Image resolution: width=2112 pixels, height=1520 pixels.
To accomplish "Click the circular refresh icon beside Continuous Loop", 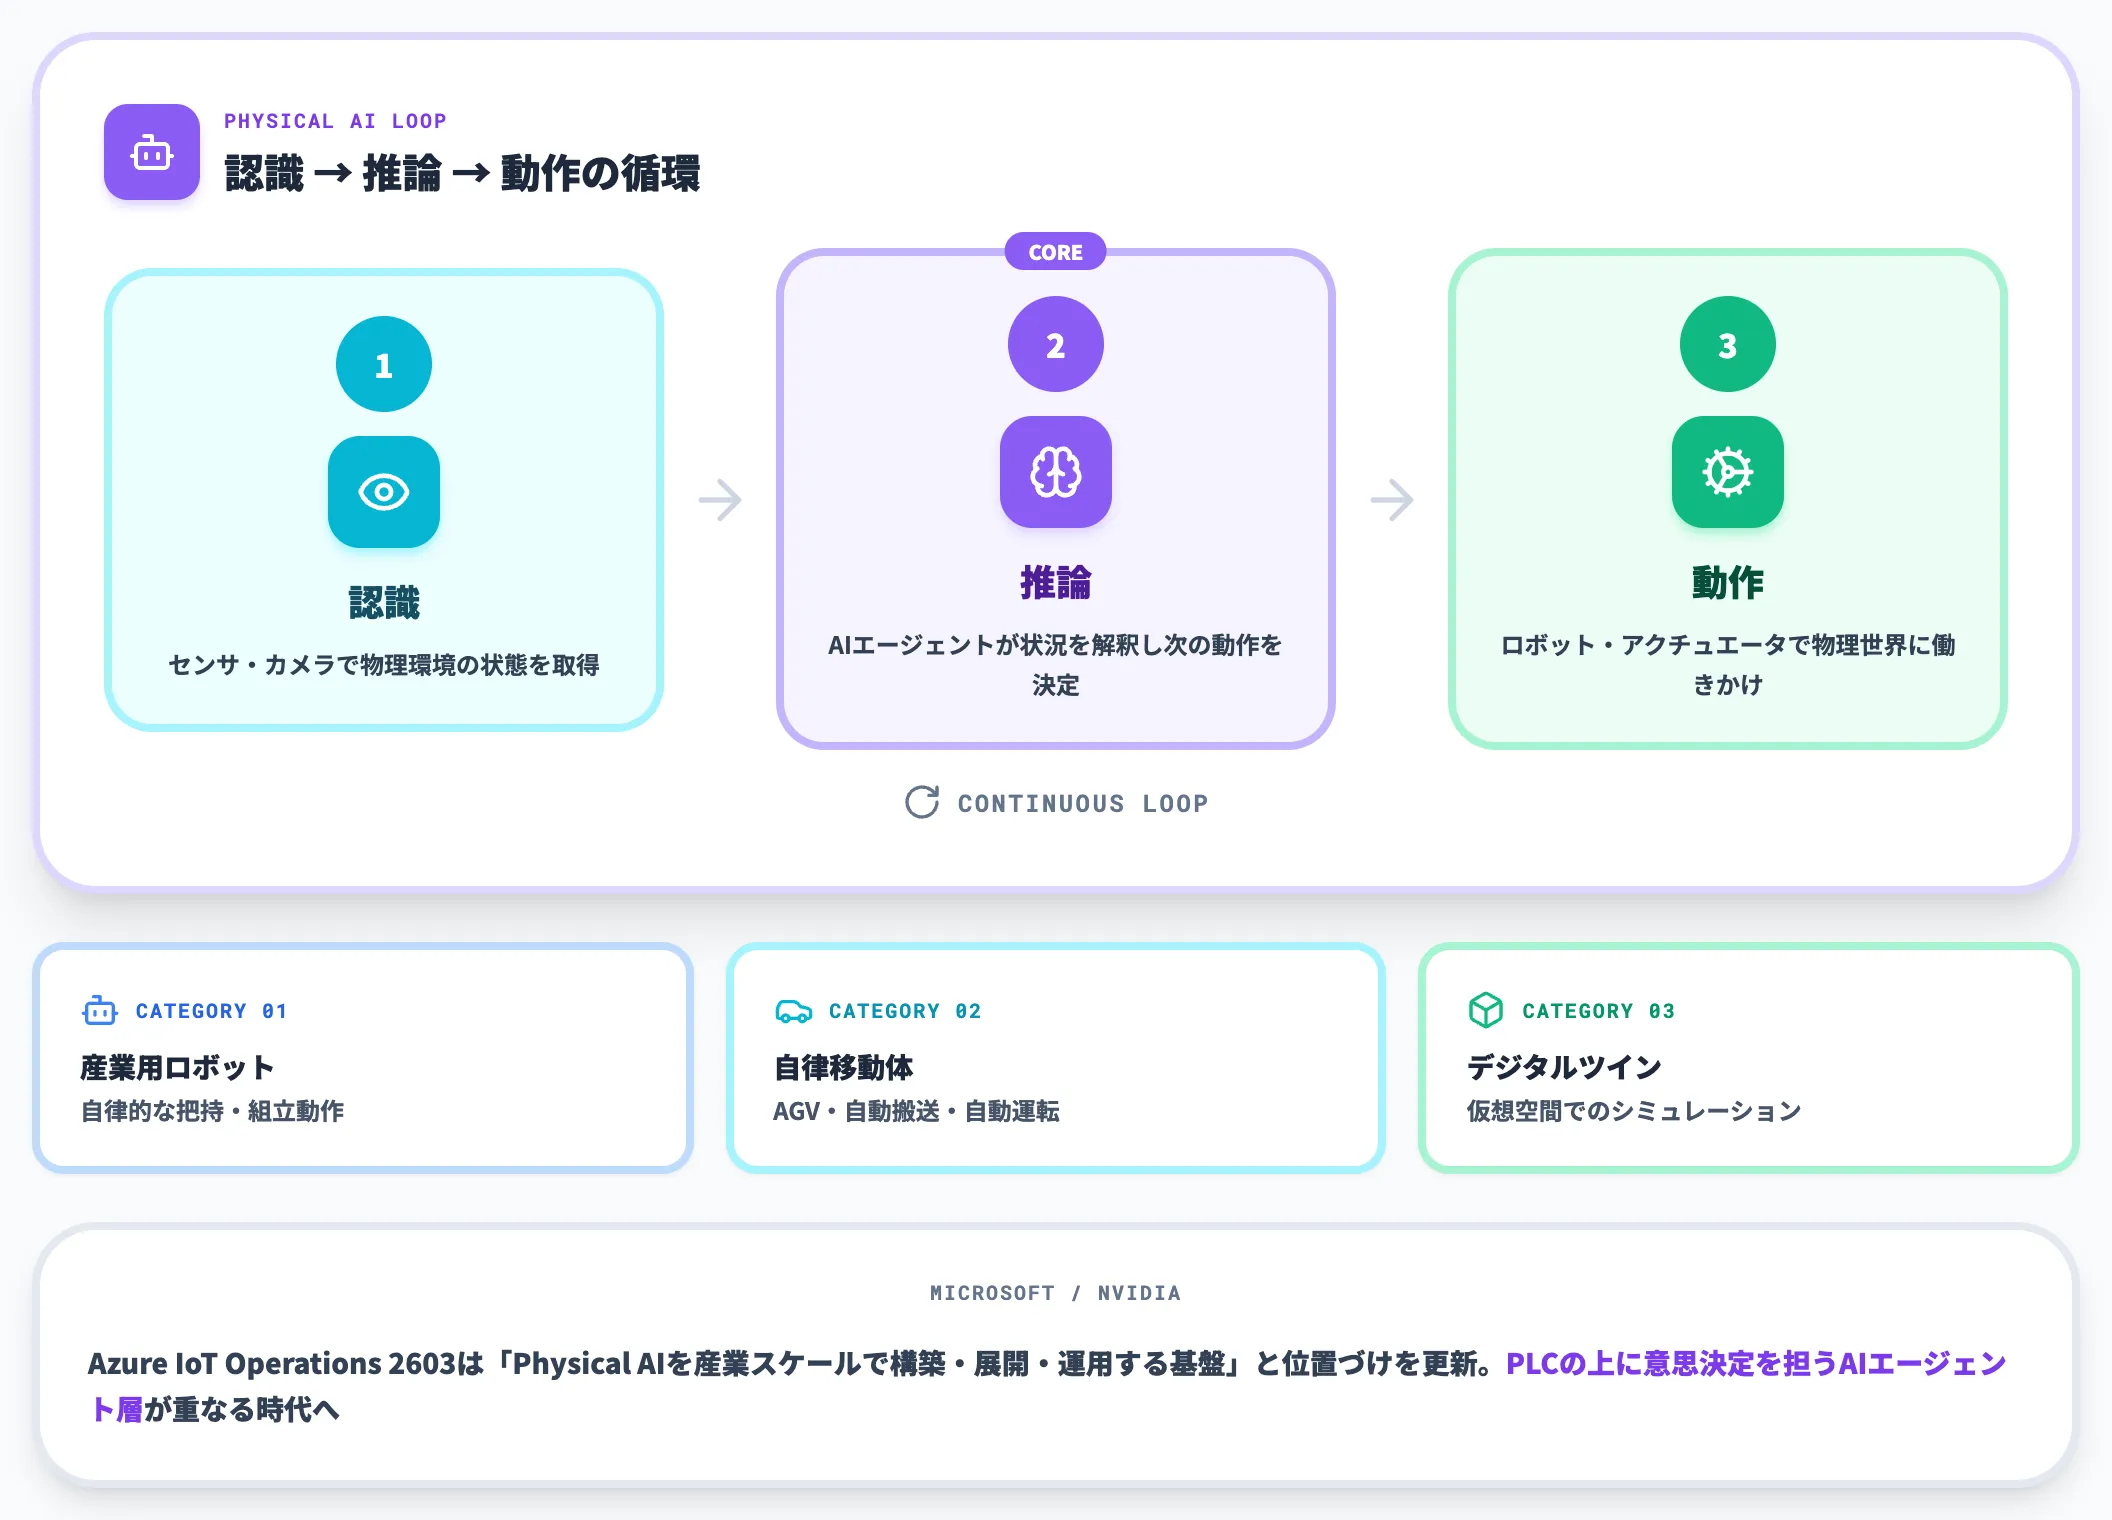I will click(922, 802).
